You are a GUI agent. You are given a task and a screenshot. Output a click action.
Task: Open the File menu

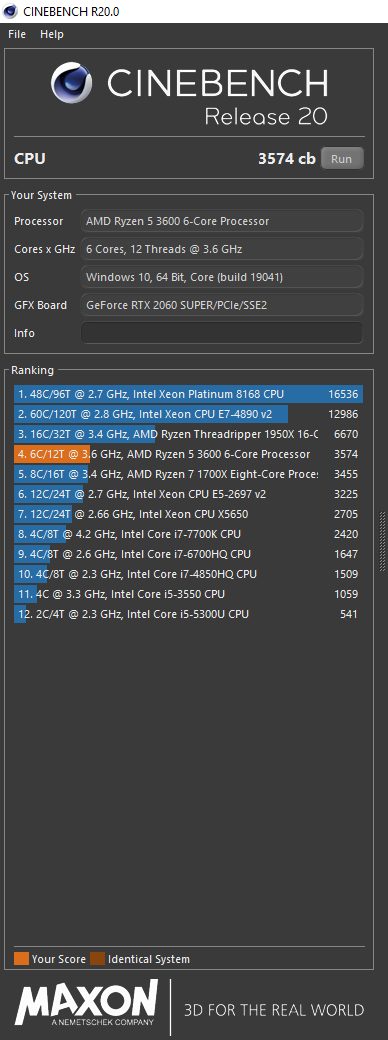pyautogui.click(x=17, y=34)
